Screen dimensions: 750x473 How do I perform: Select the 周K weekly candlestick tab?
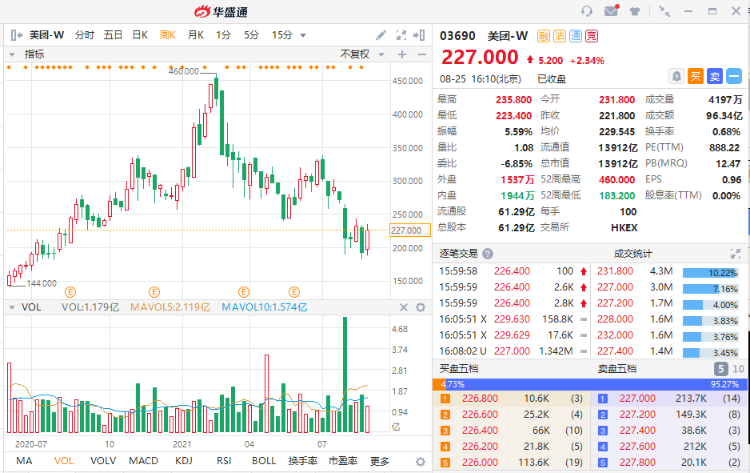tap(167, 35)
